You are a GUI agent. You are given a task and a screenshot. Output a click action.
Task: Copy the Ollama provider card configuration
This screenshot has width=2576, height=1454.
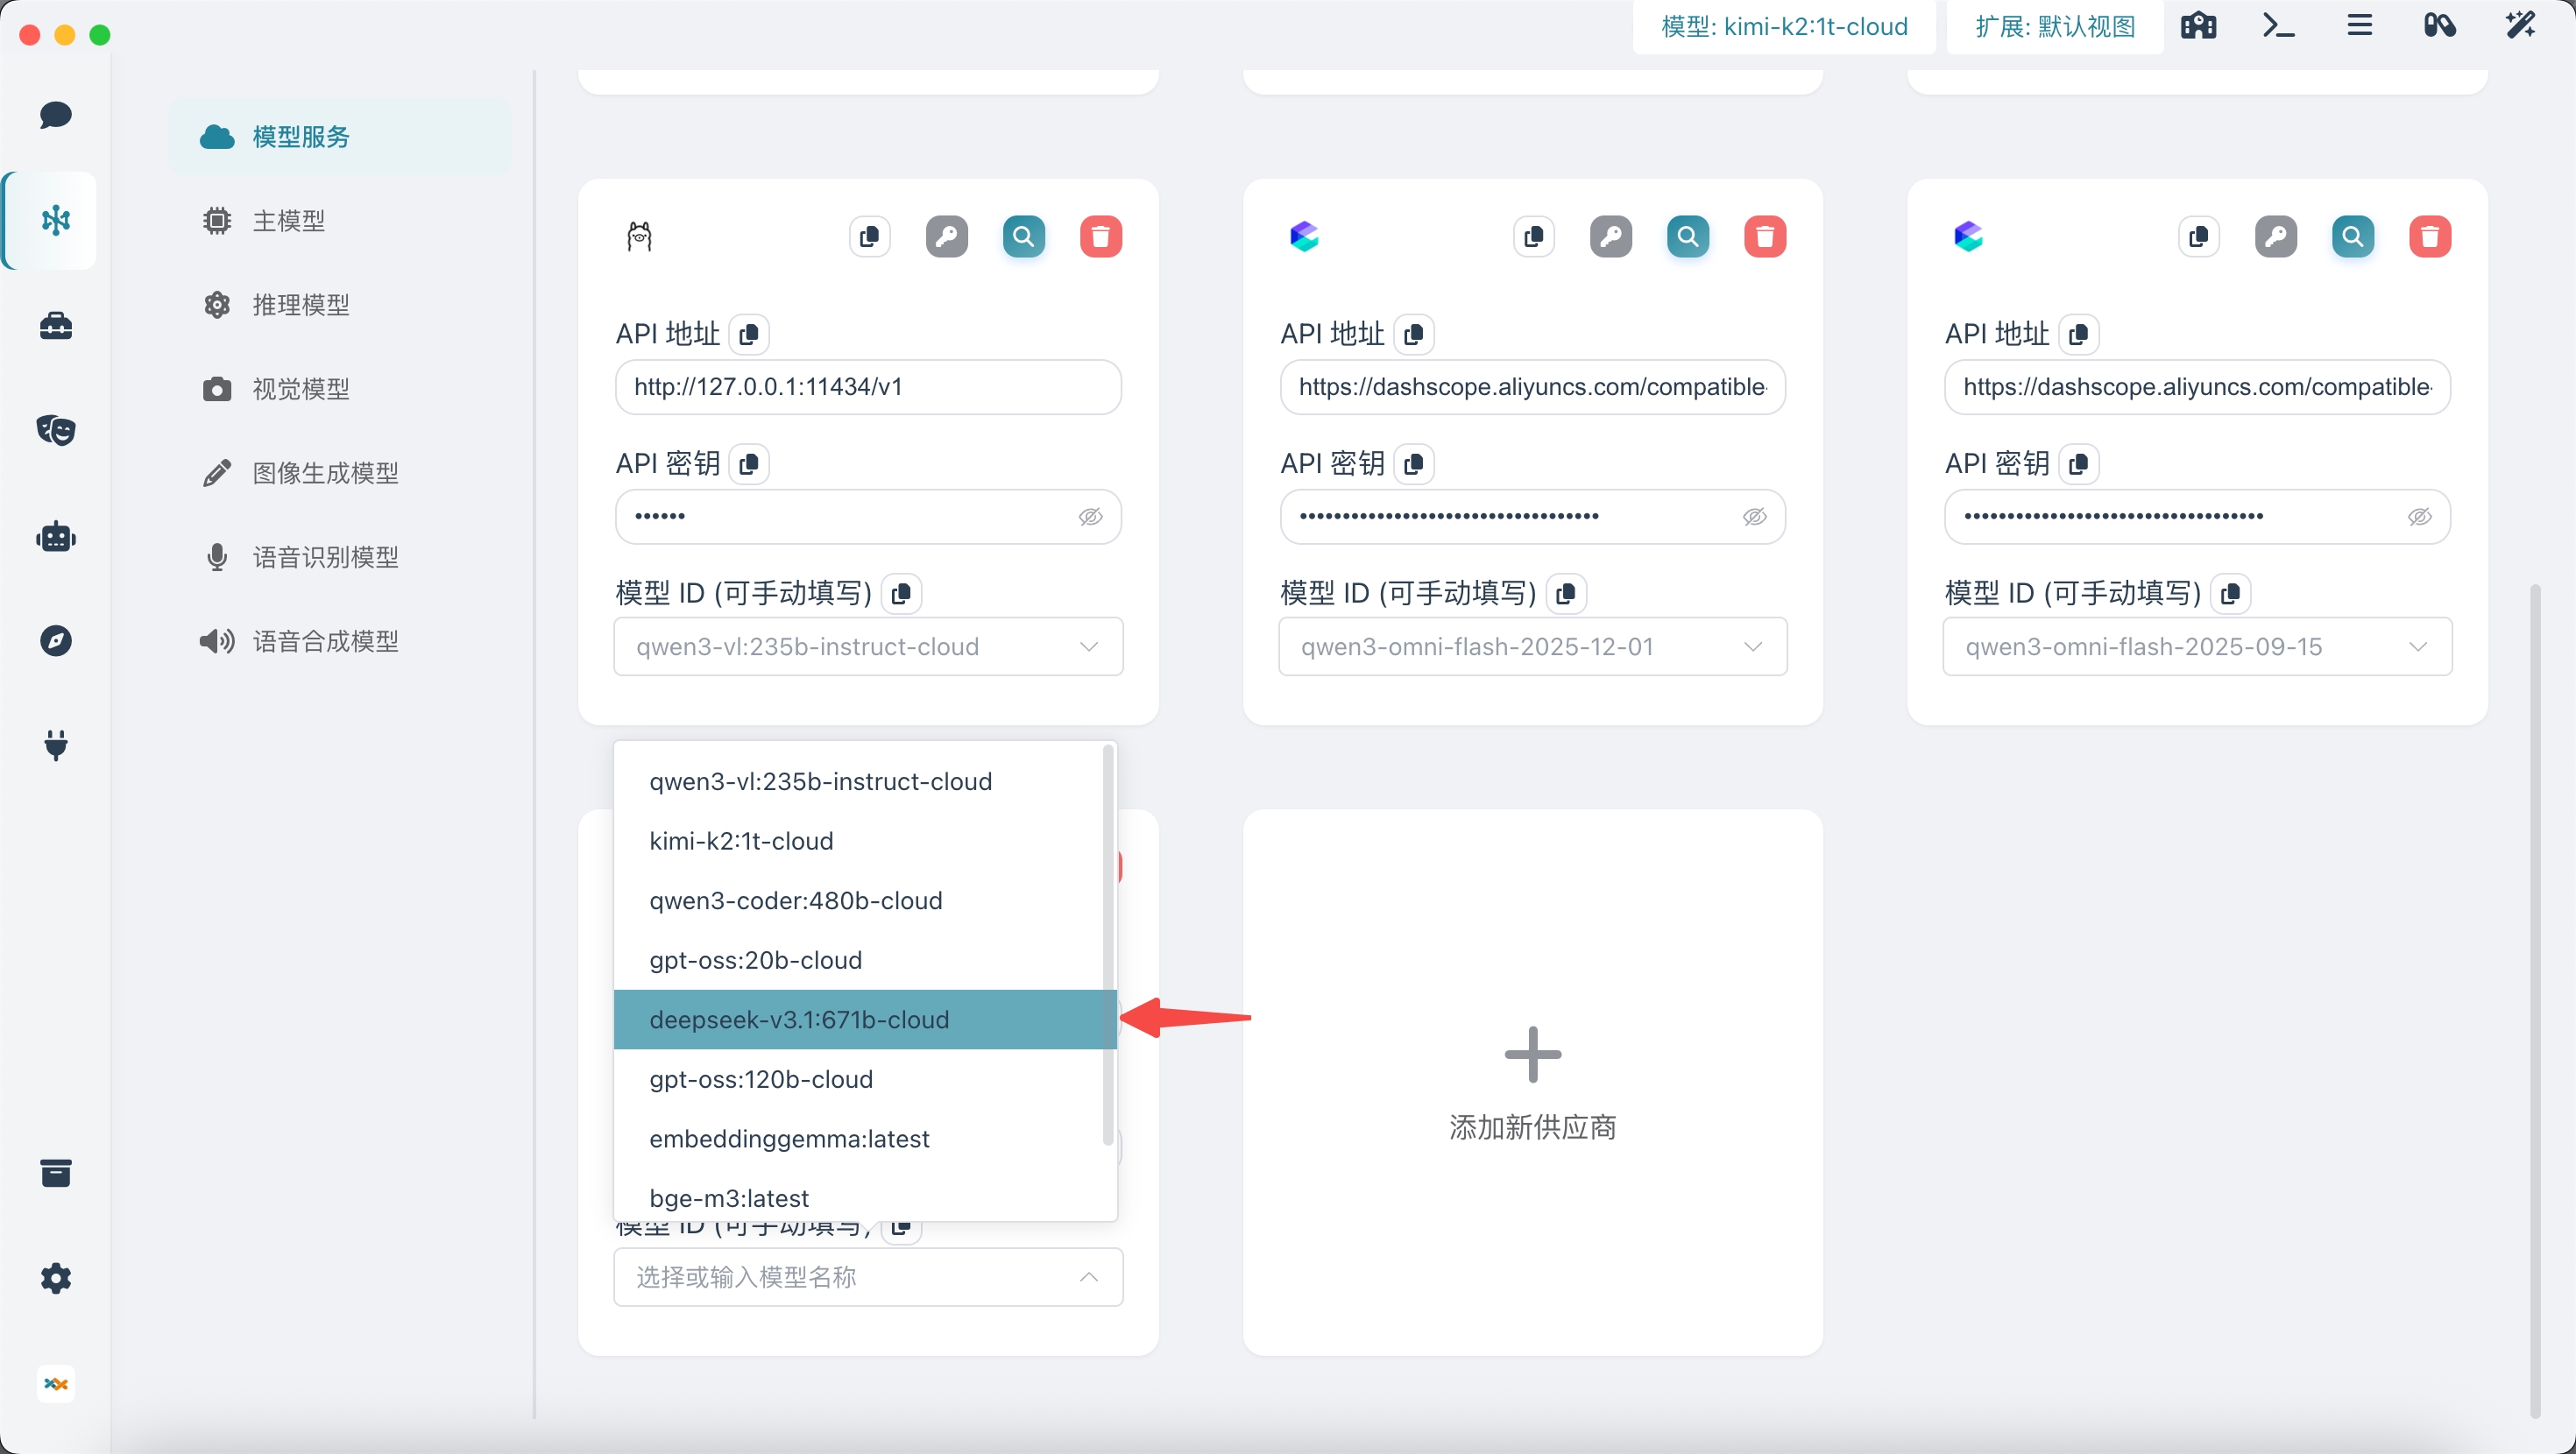point(870,237)
